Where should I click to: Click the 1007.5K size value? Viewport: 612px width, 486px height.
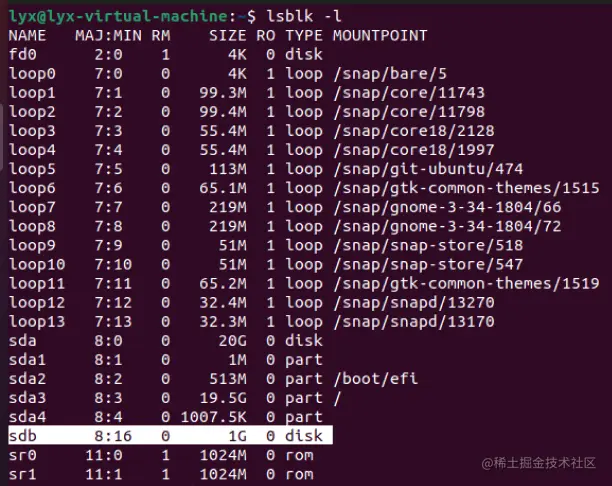coord(213,417)
